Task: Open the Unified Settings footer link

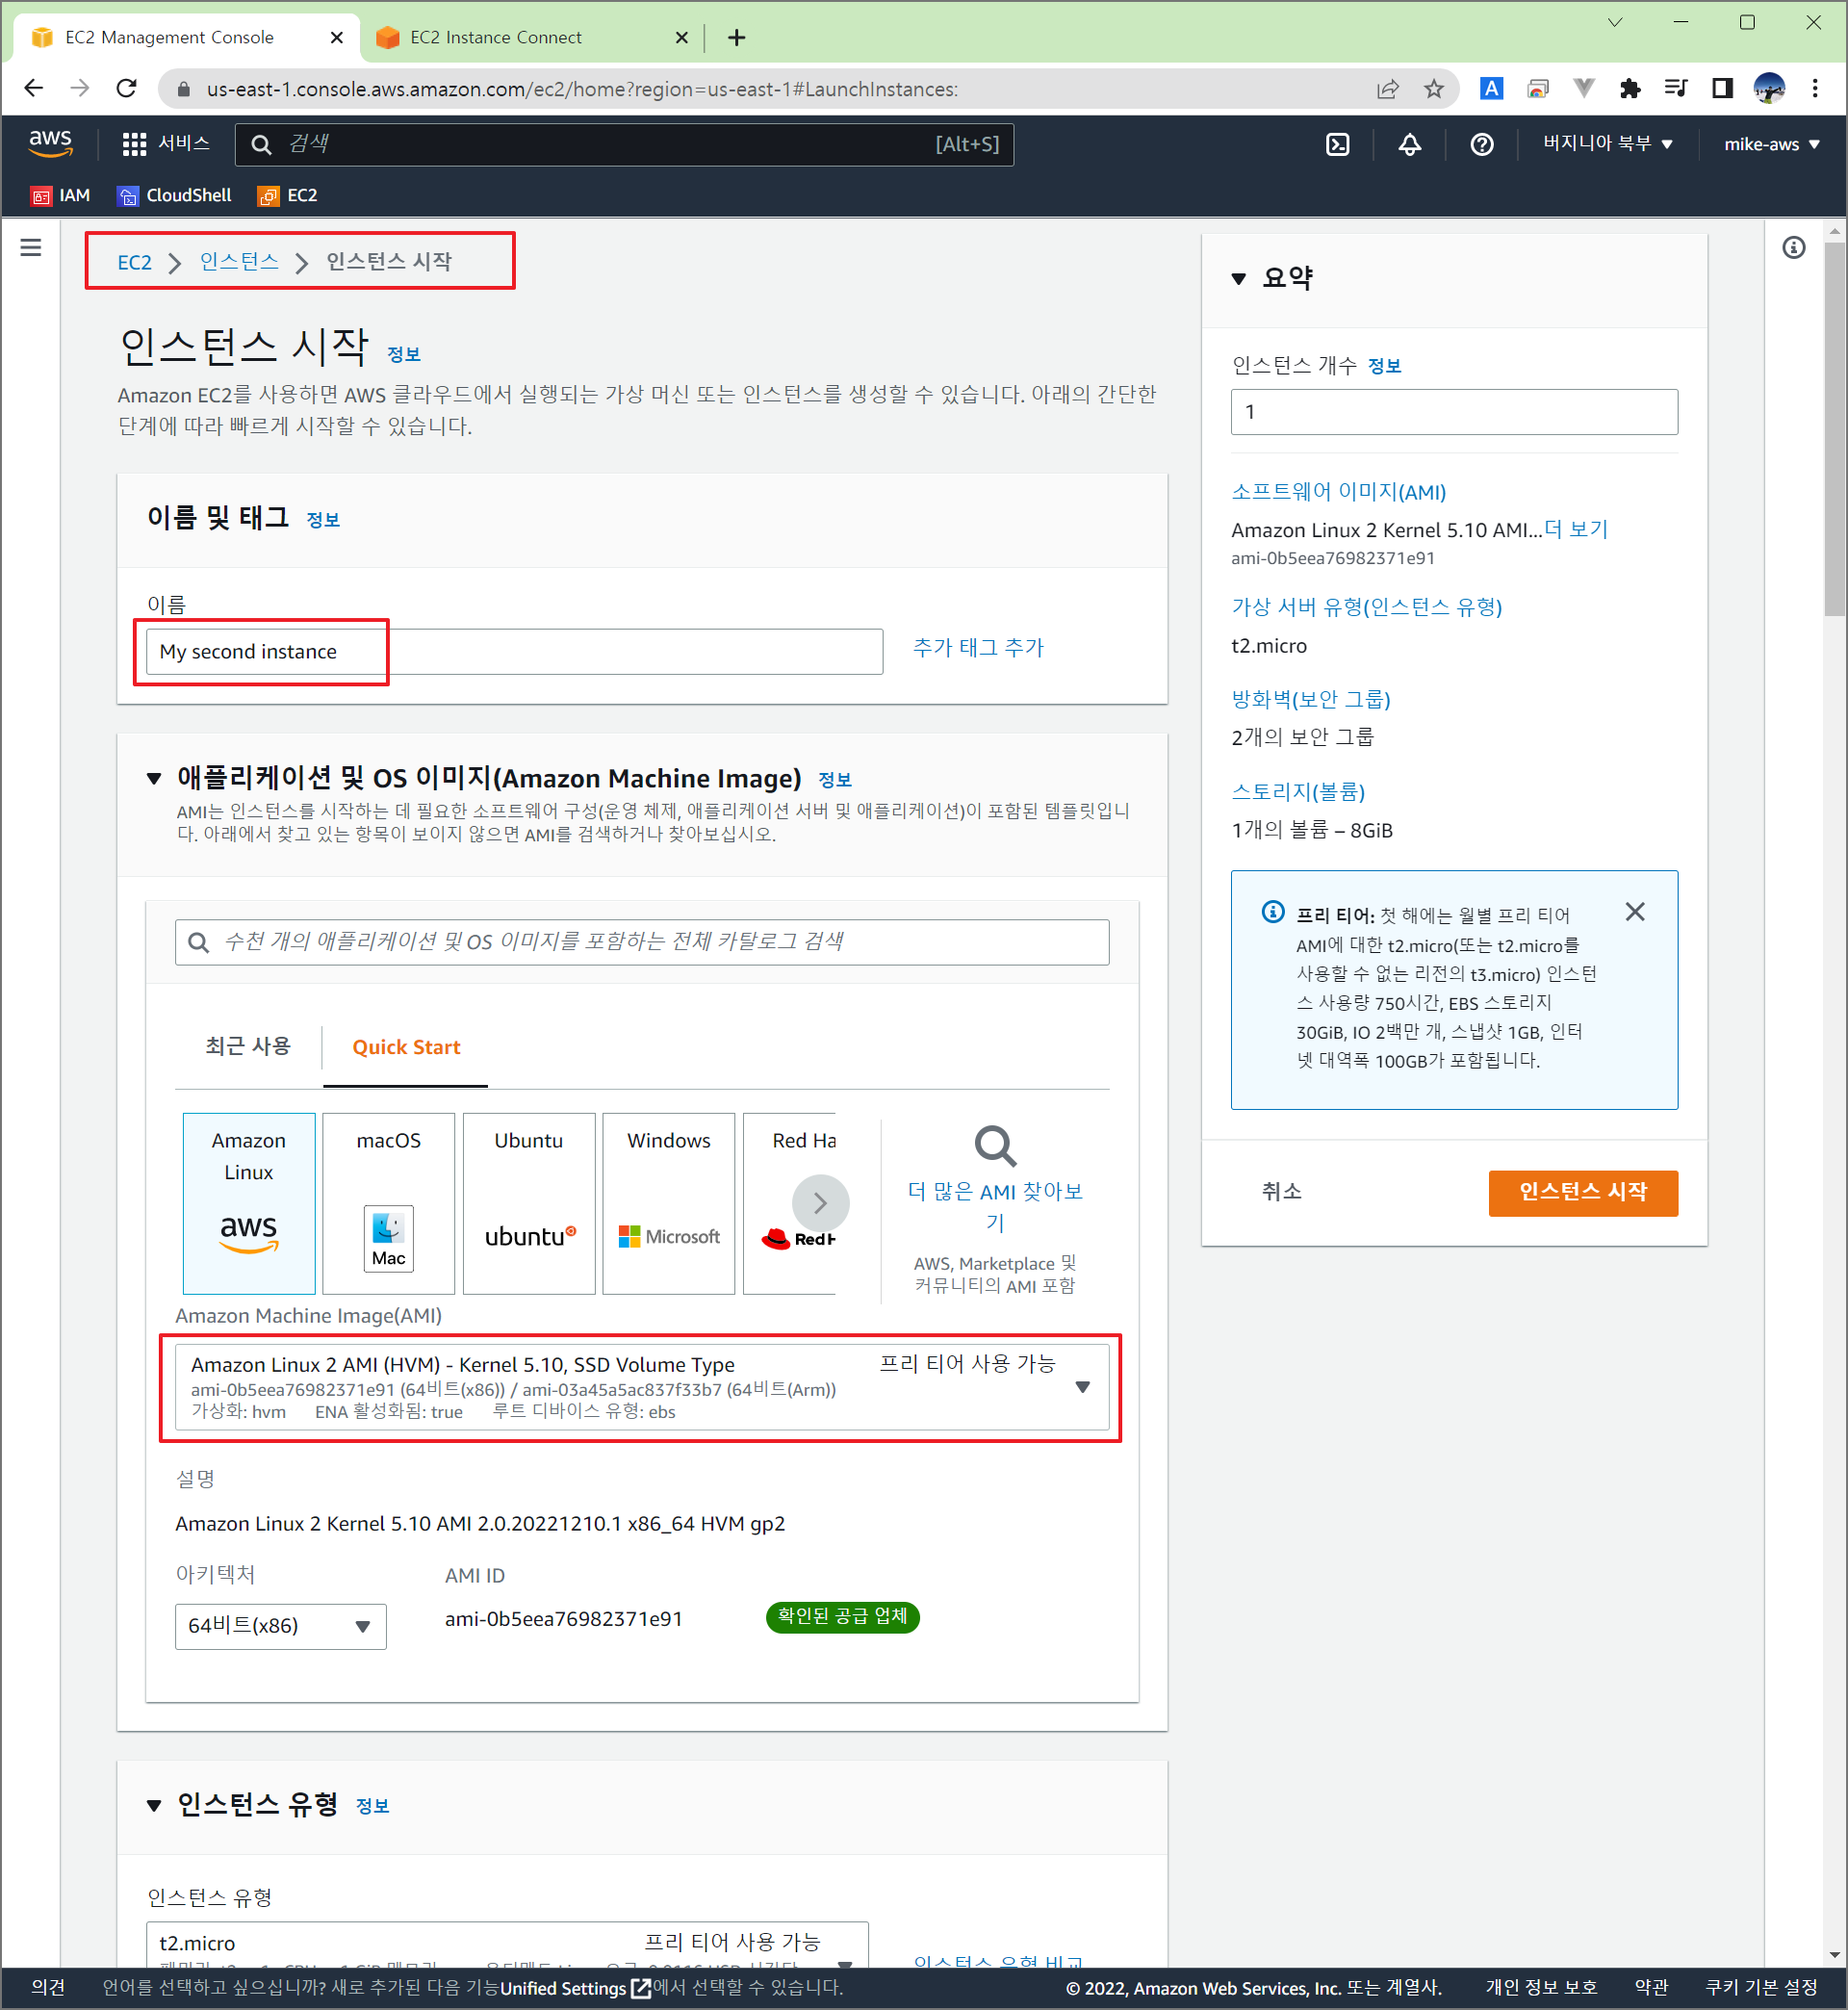Action: click(575, 1988)
